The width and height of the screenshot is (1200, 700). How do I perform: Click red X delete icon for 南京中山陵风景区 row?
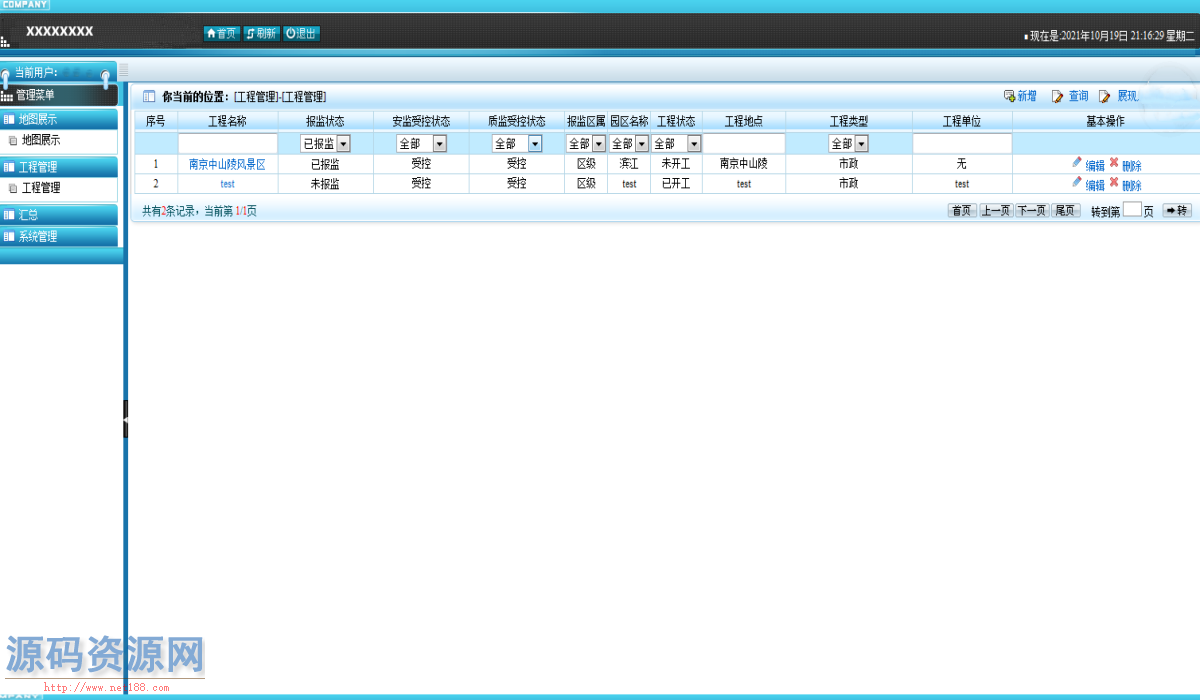[x=1114, y=162]
